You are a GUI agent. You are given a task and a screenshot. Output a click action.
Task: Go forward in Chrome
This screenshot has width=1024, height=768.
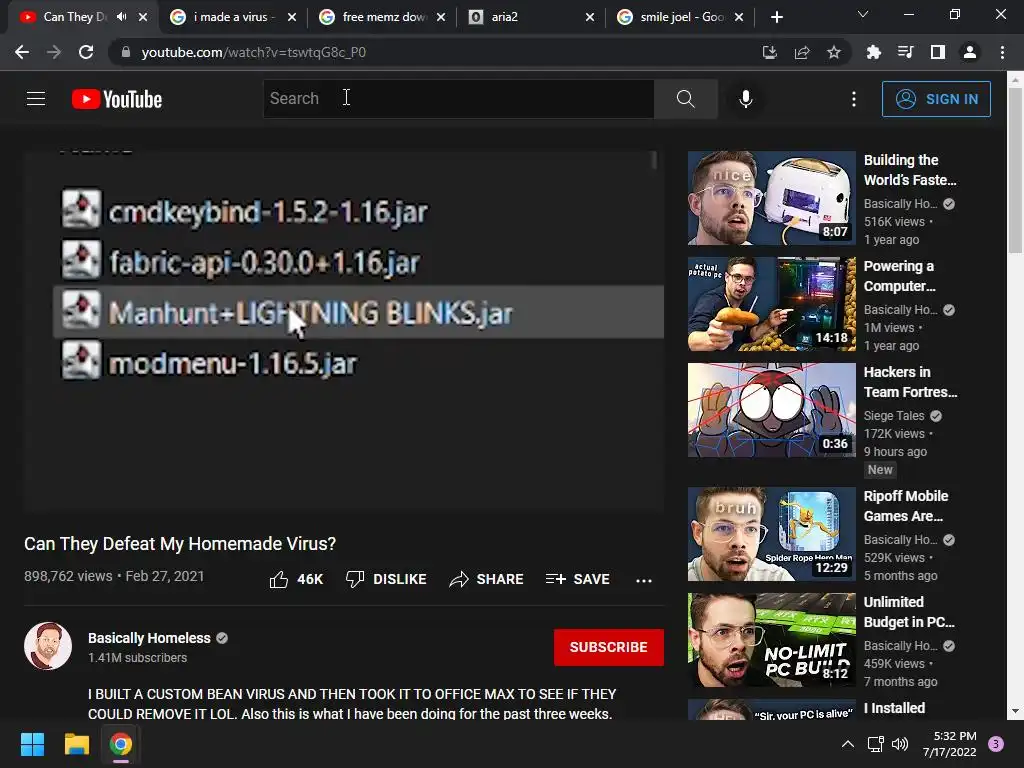(54, 52)
